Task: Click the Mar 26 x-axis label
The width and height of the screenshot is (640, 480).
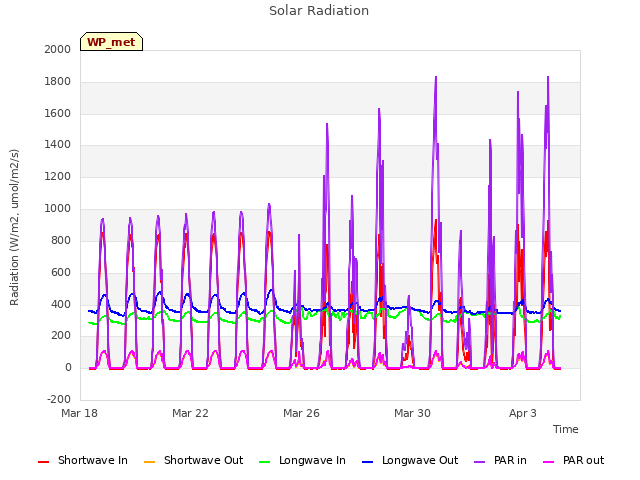Action: [301, 413]
